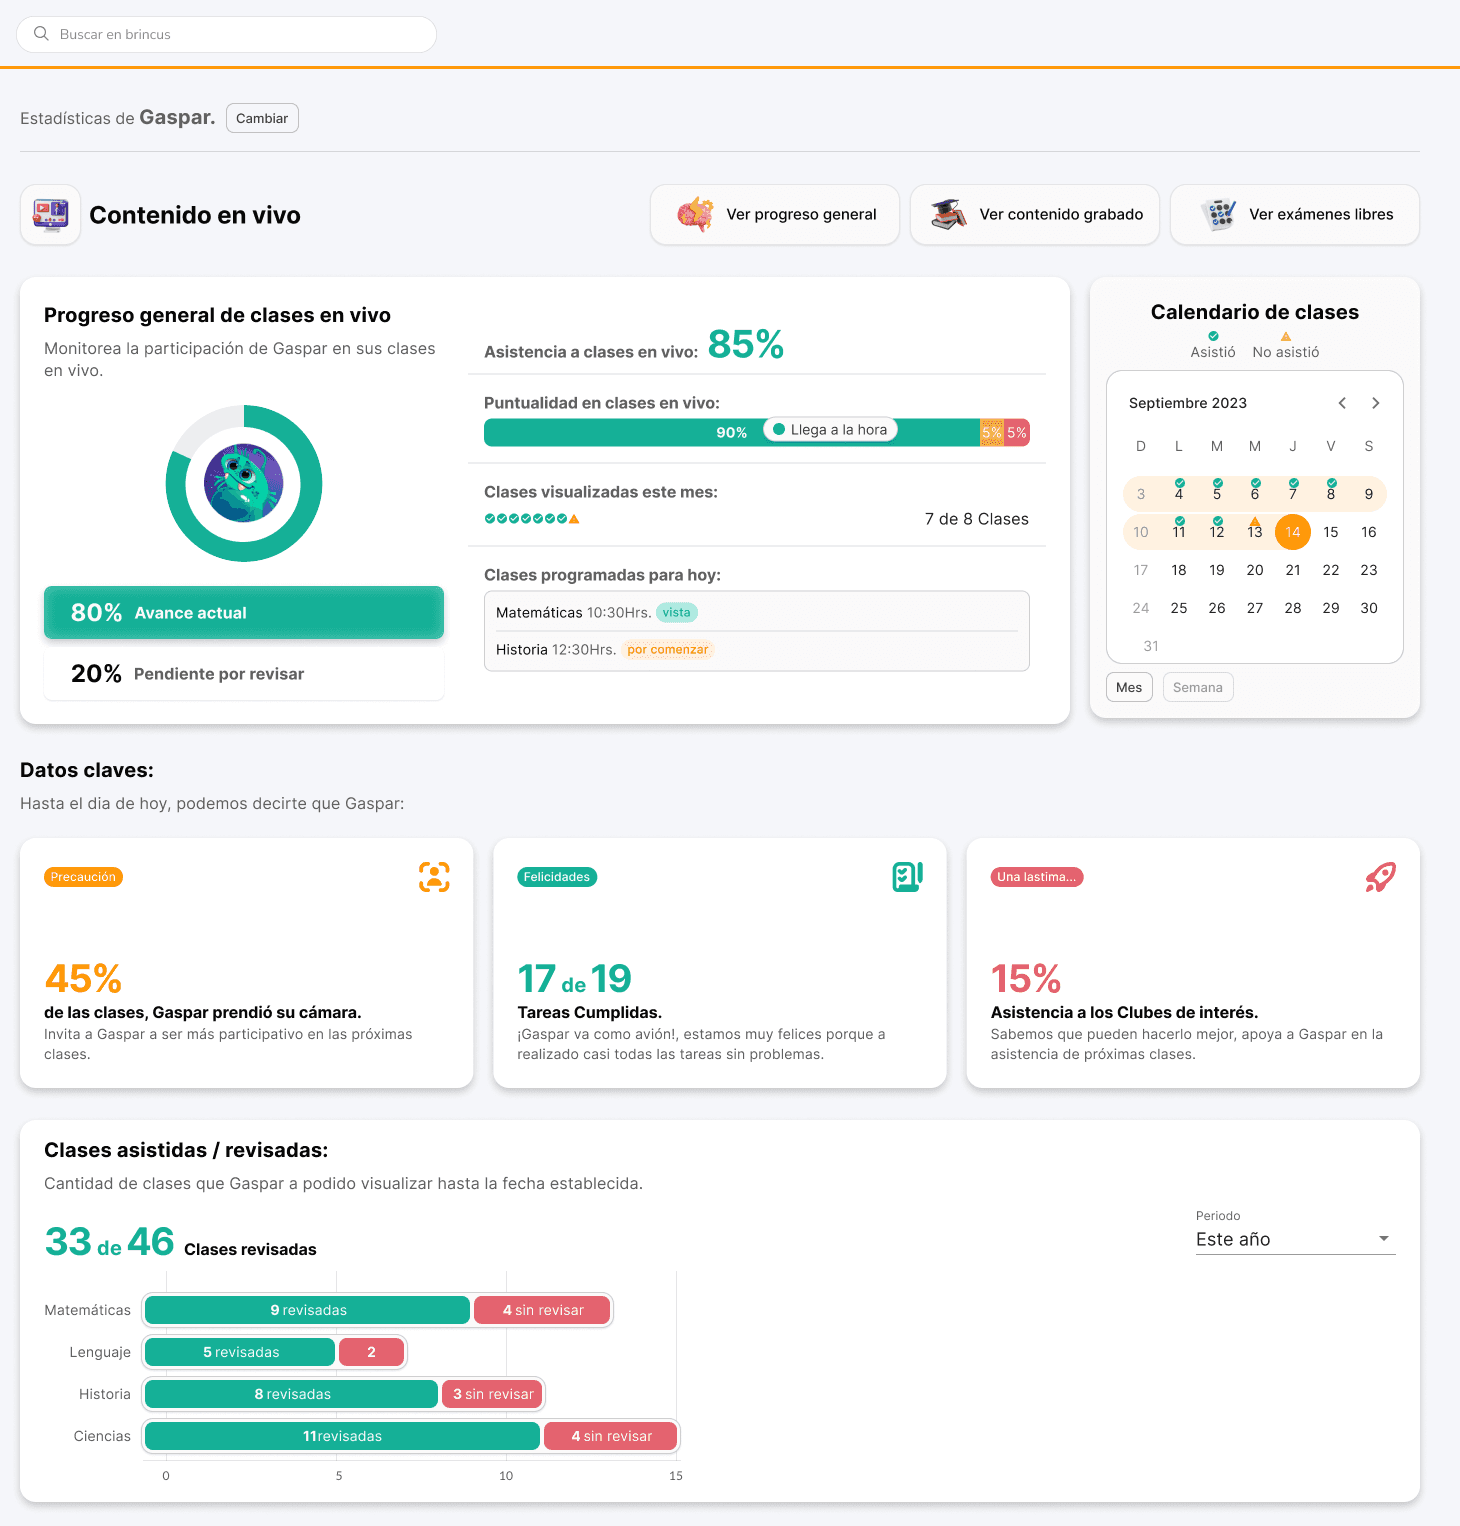1460x1526 pixels.
Task: Select day 30 in the calendar
Action: click(1369, 608)
